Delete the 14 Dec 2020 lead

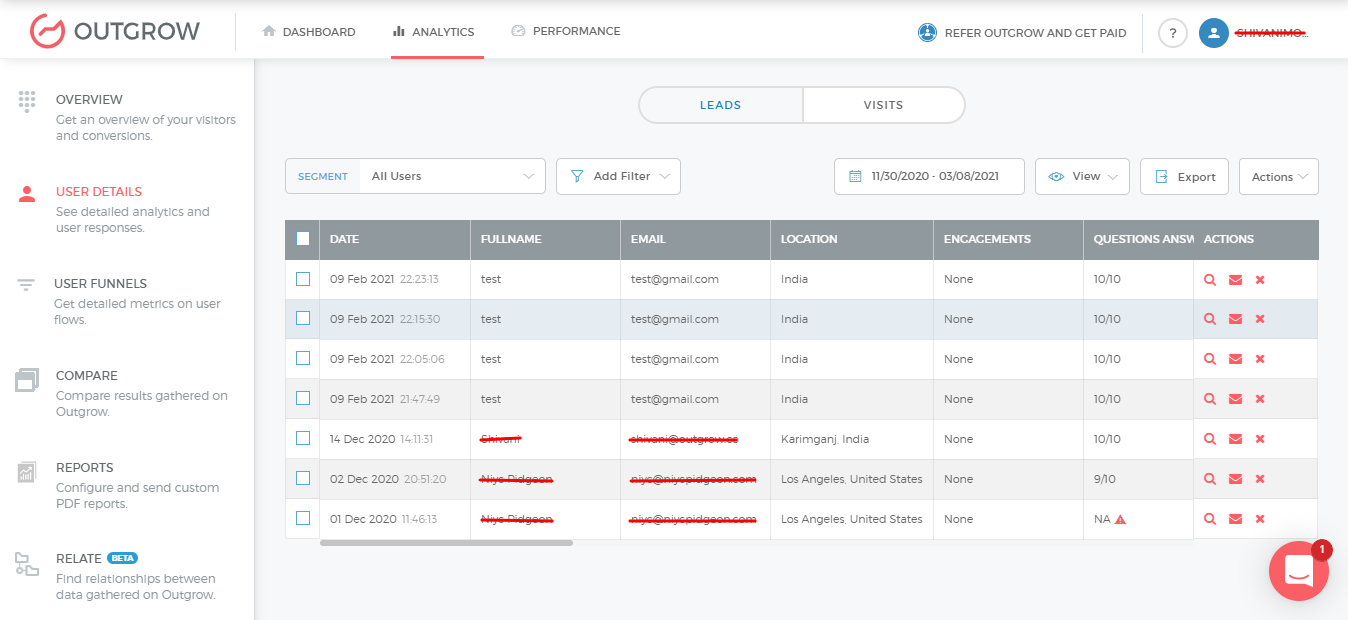1260,439
